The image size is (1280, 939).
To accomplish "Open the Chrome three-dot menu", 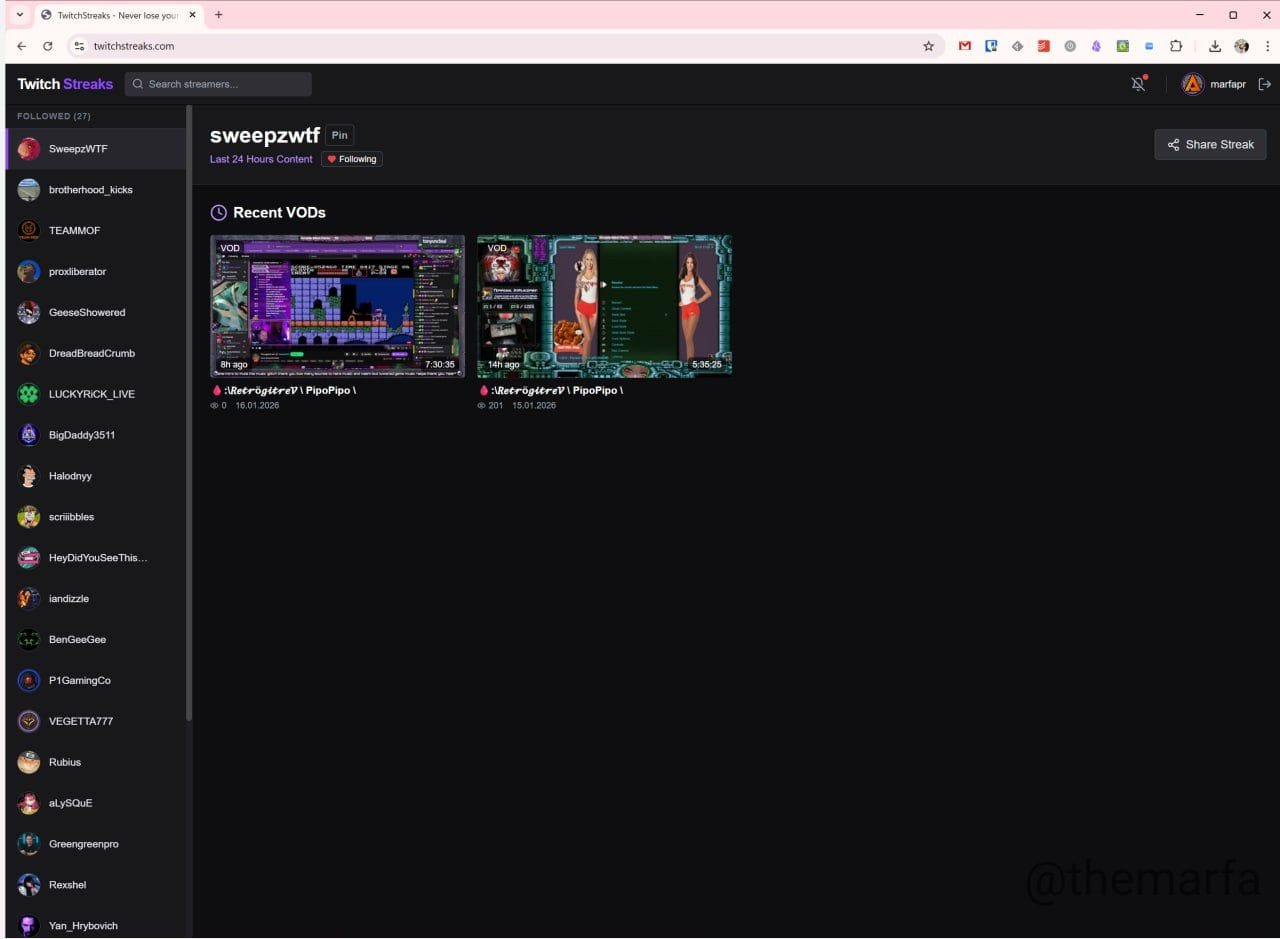I will tap(1267, 46).
